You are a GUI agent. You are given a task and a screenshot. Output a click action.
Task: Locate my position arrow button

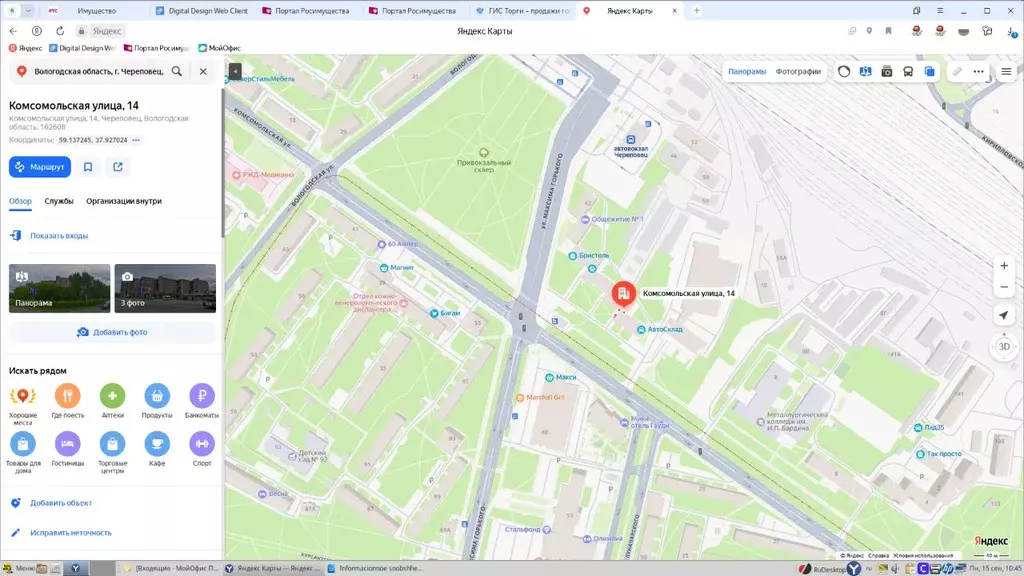[1004, 315]
